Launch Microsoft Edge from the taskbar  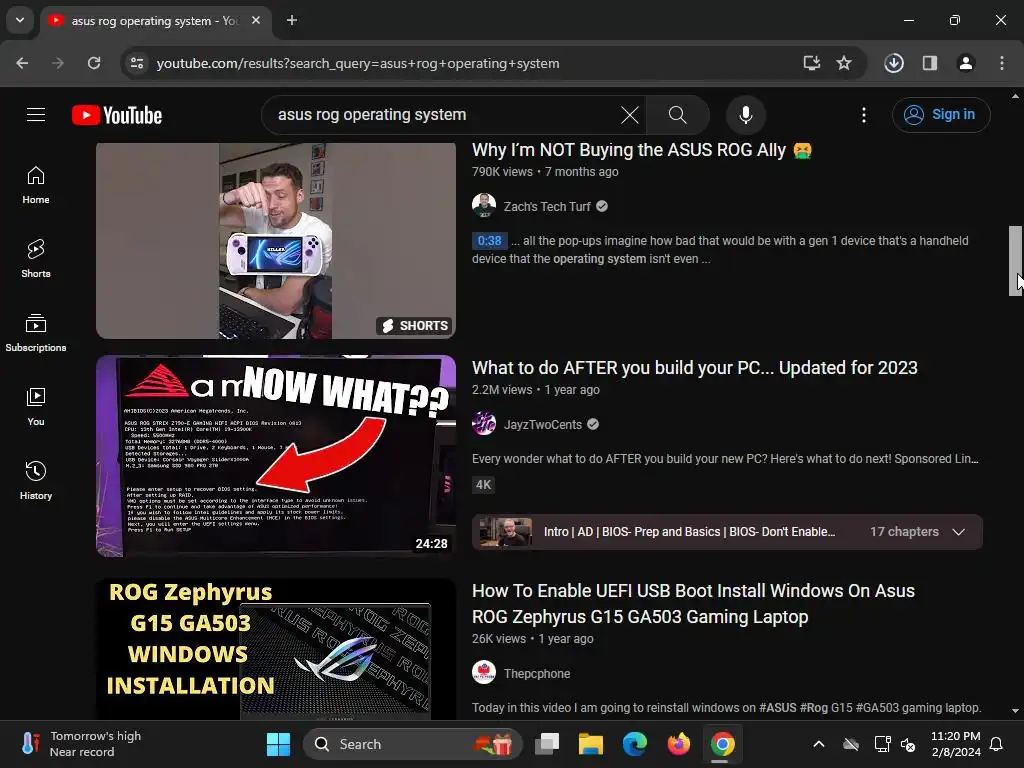[x=635, y=744]
